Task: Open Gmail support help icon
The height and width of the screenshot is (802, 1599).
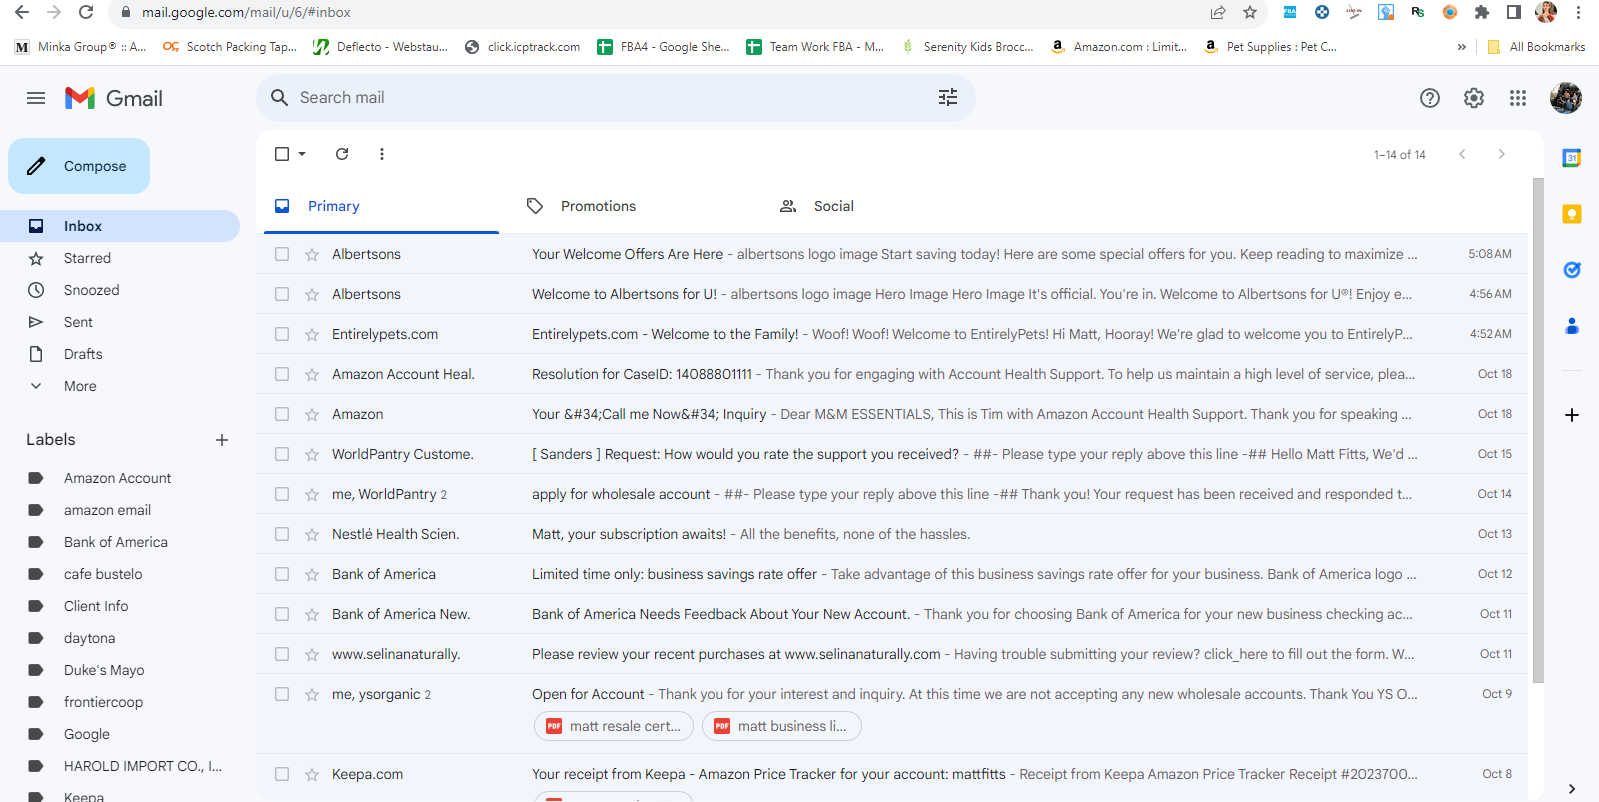Action: click(1430, 98)
